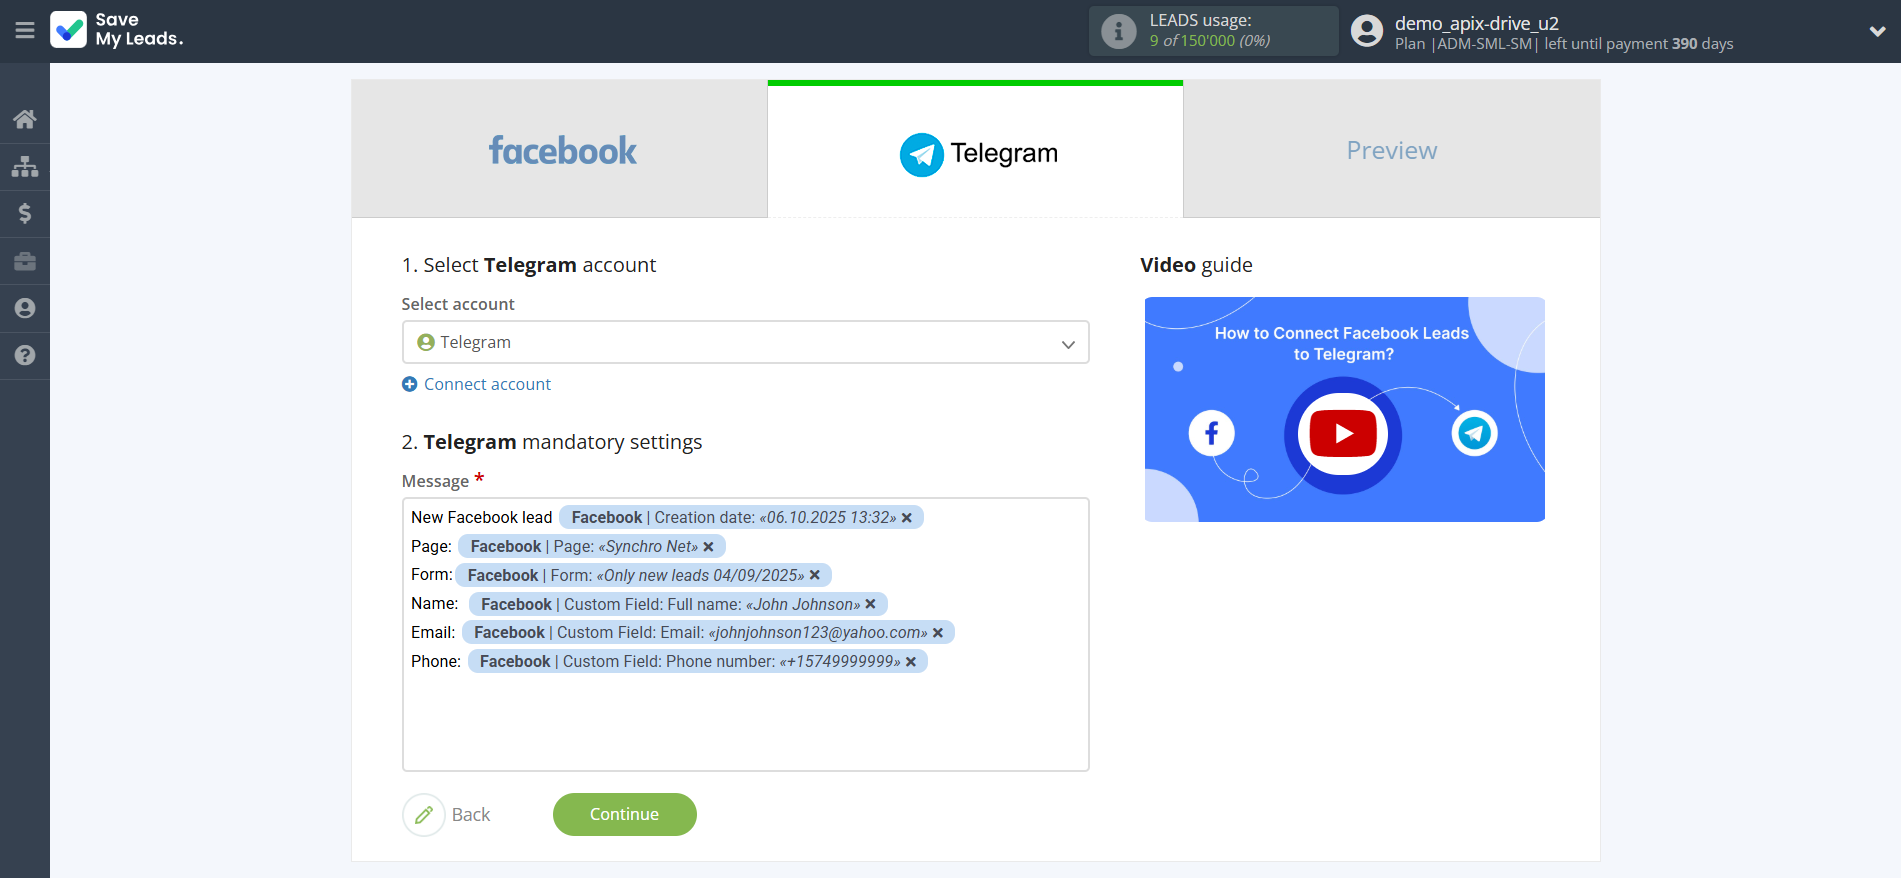This screenshot has height=878, width=1901.
Task: Click the LEADS usage info icon
Action: coord(1118,31)
